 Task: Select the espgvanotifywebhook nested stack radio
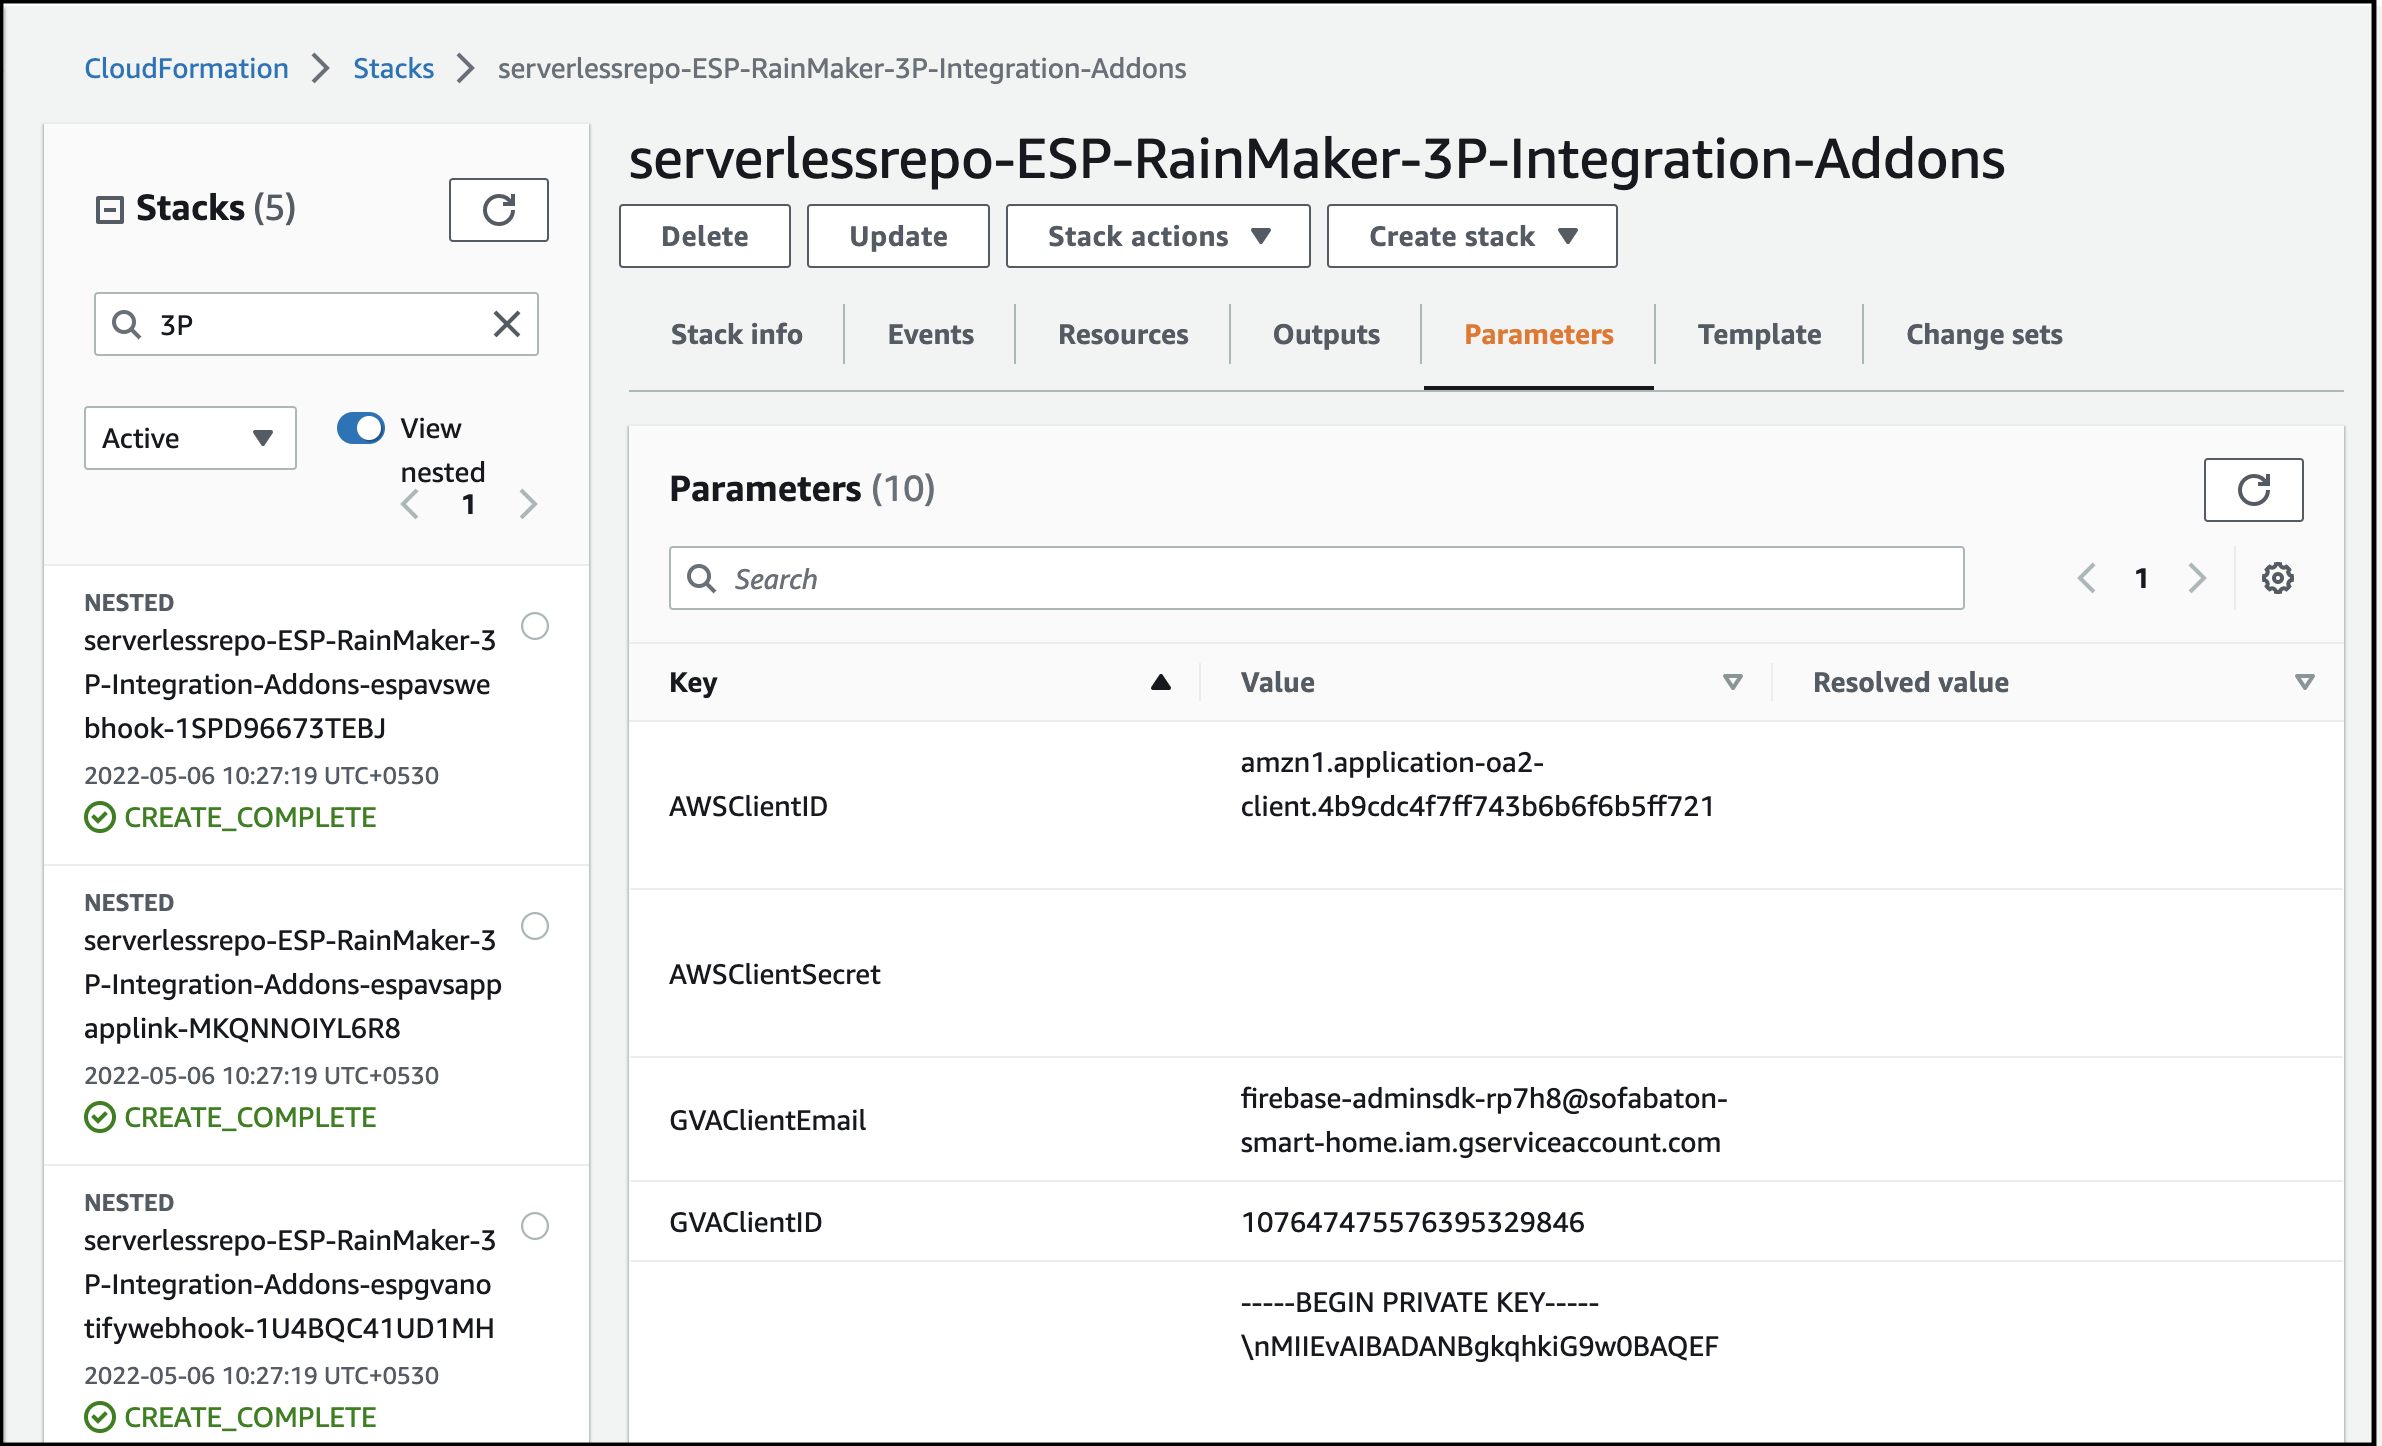pyautogui.click(x=535, y=1226)
